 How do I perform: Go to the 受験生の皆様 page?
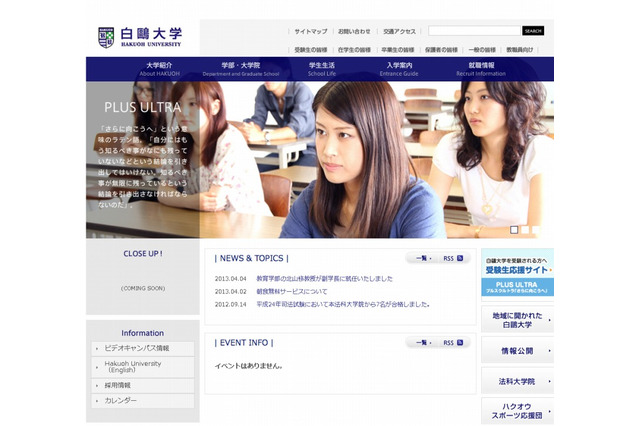point(311,50)
